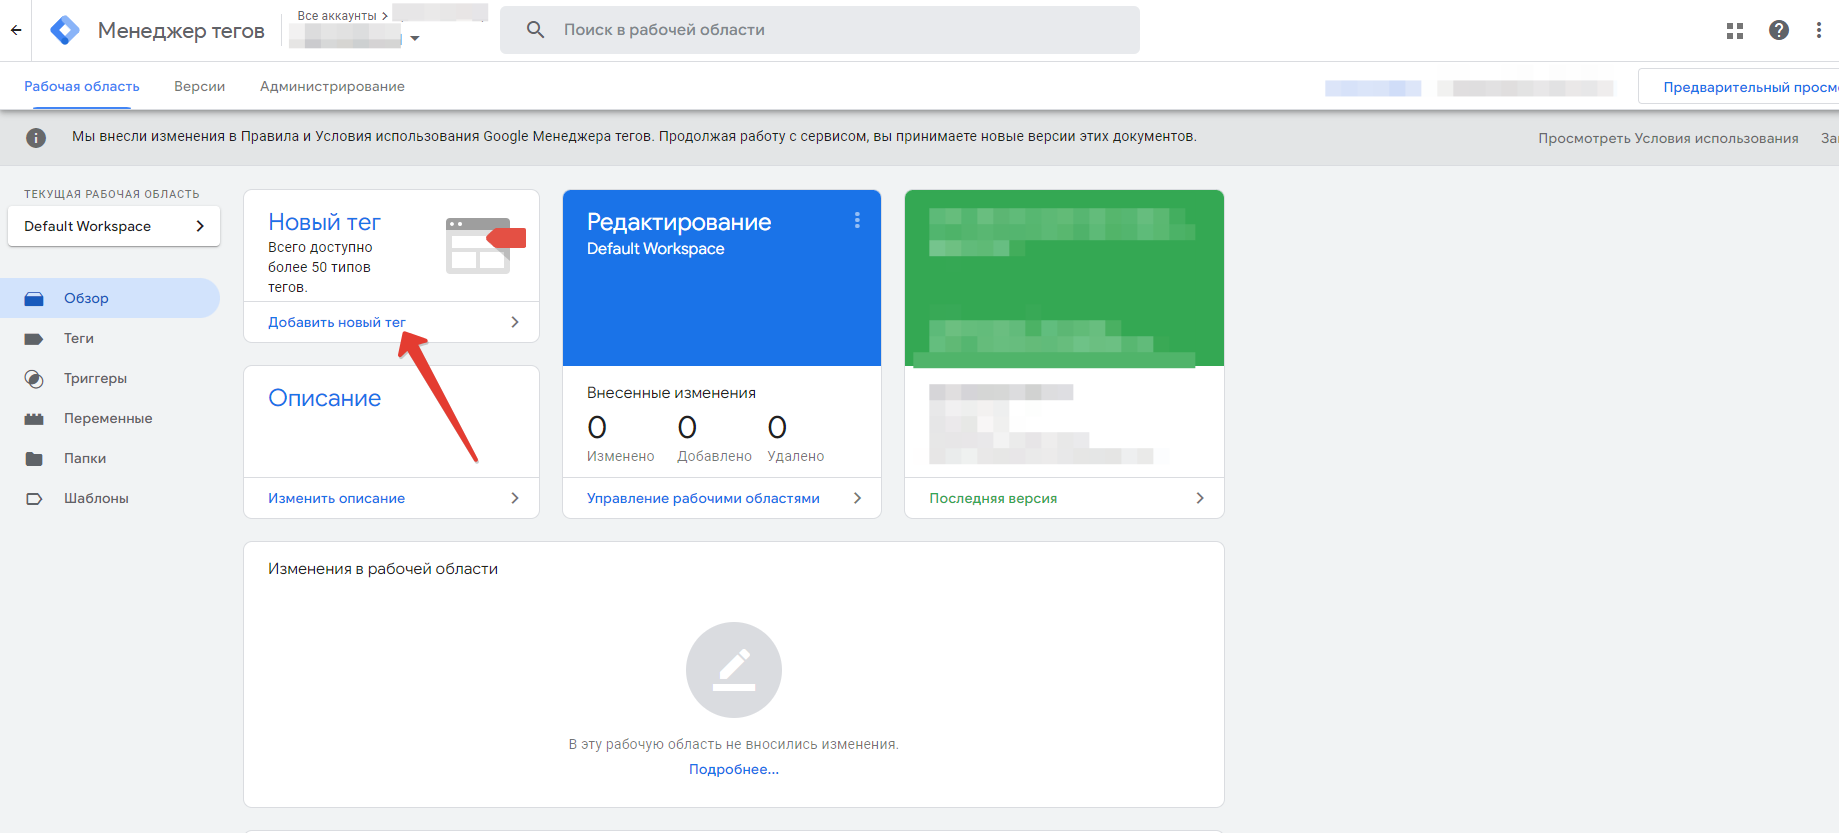Click the pencil icon in empty changes area
1839x833 pixels.
734,670
